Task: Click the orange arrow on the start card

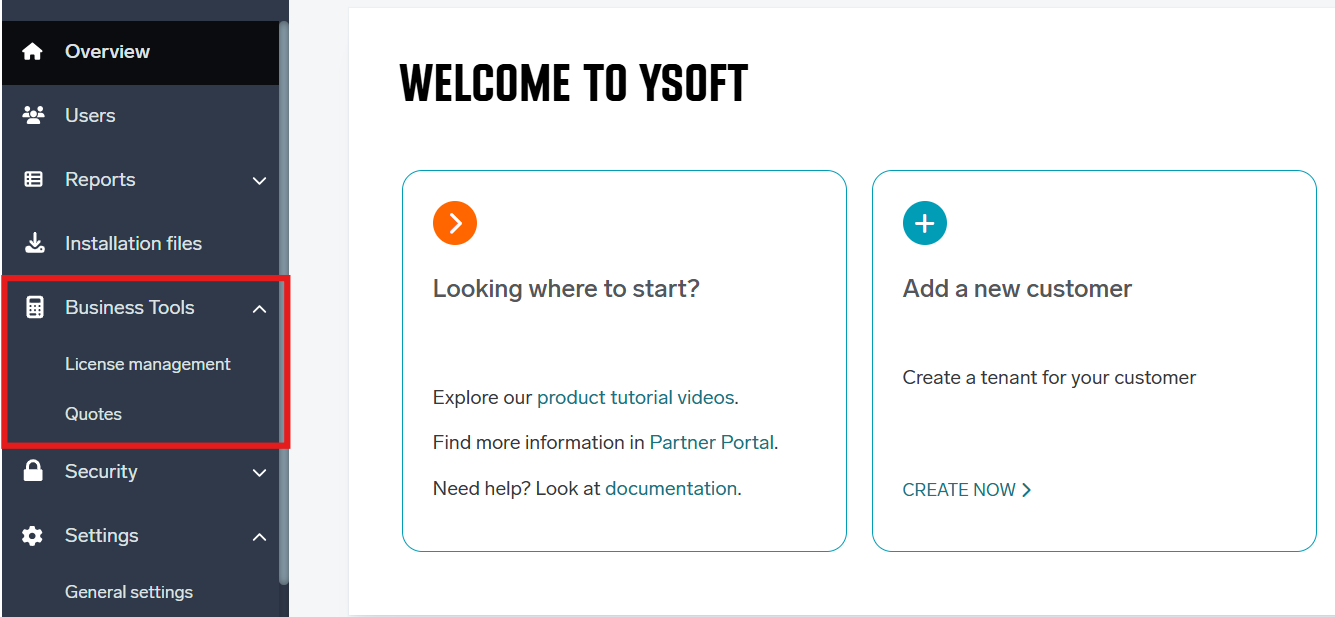Action: click(x=455, y=223)
